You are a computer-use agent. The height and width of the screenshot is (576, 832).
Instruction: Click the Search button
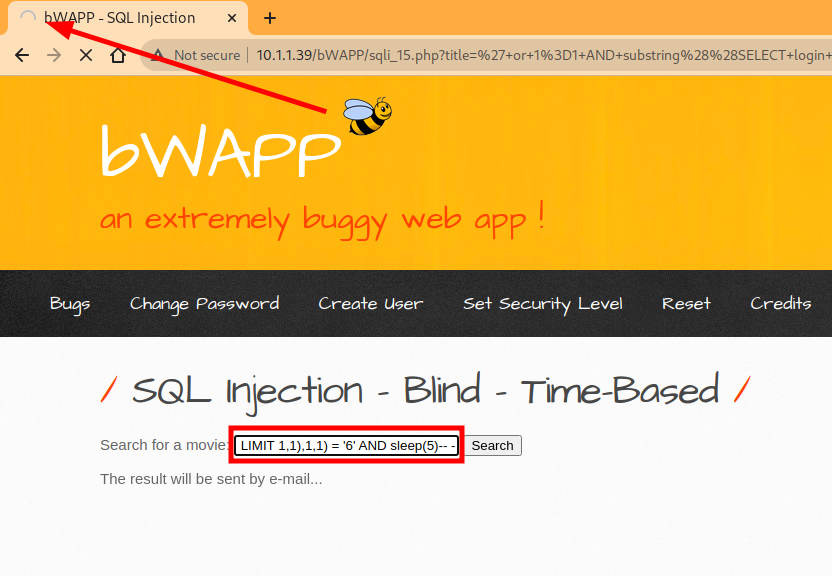(493, 446)
